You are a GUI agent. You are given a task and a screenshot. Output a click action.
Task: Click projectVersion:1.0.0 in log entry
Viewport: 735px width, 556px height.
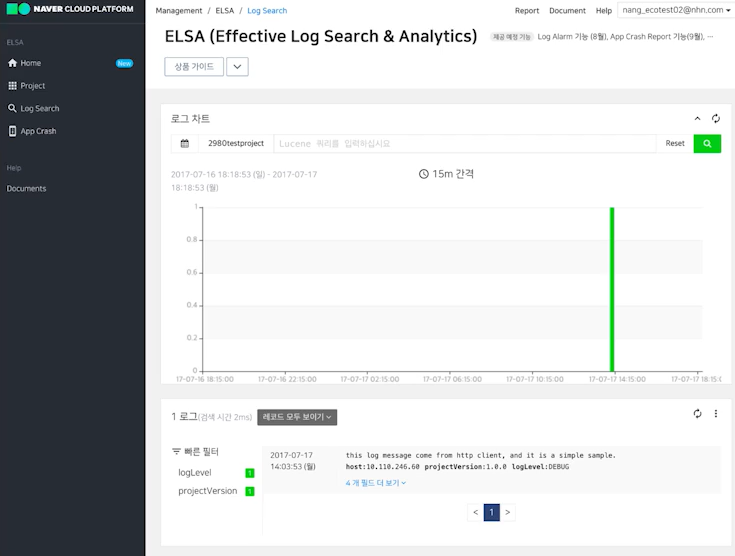click(x=465, y=467)
